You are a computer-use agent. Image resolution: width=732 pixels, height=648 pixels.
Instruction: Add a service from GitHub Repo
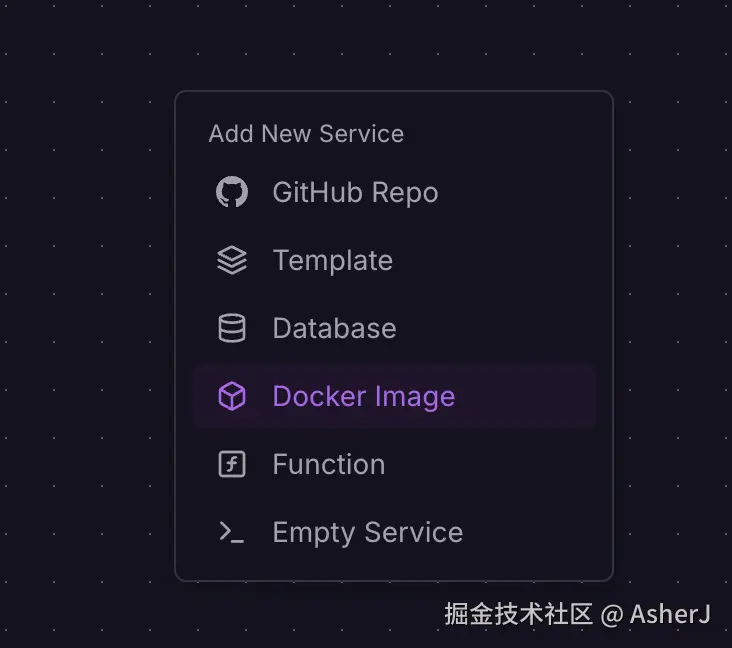coord(355,192)
